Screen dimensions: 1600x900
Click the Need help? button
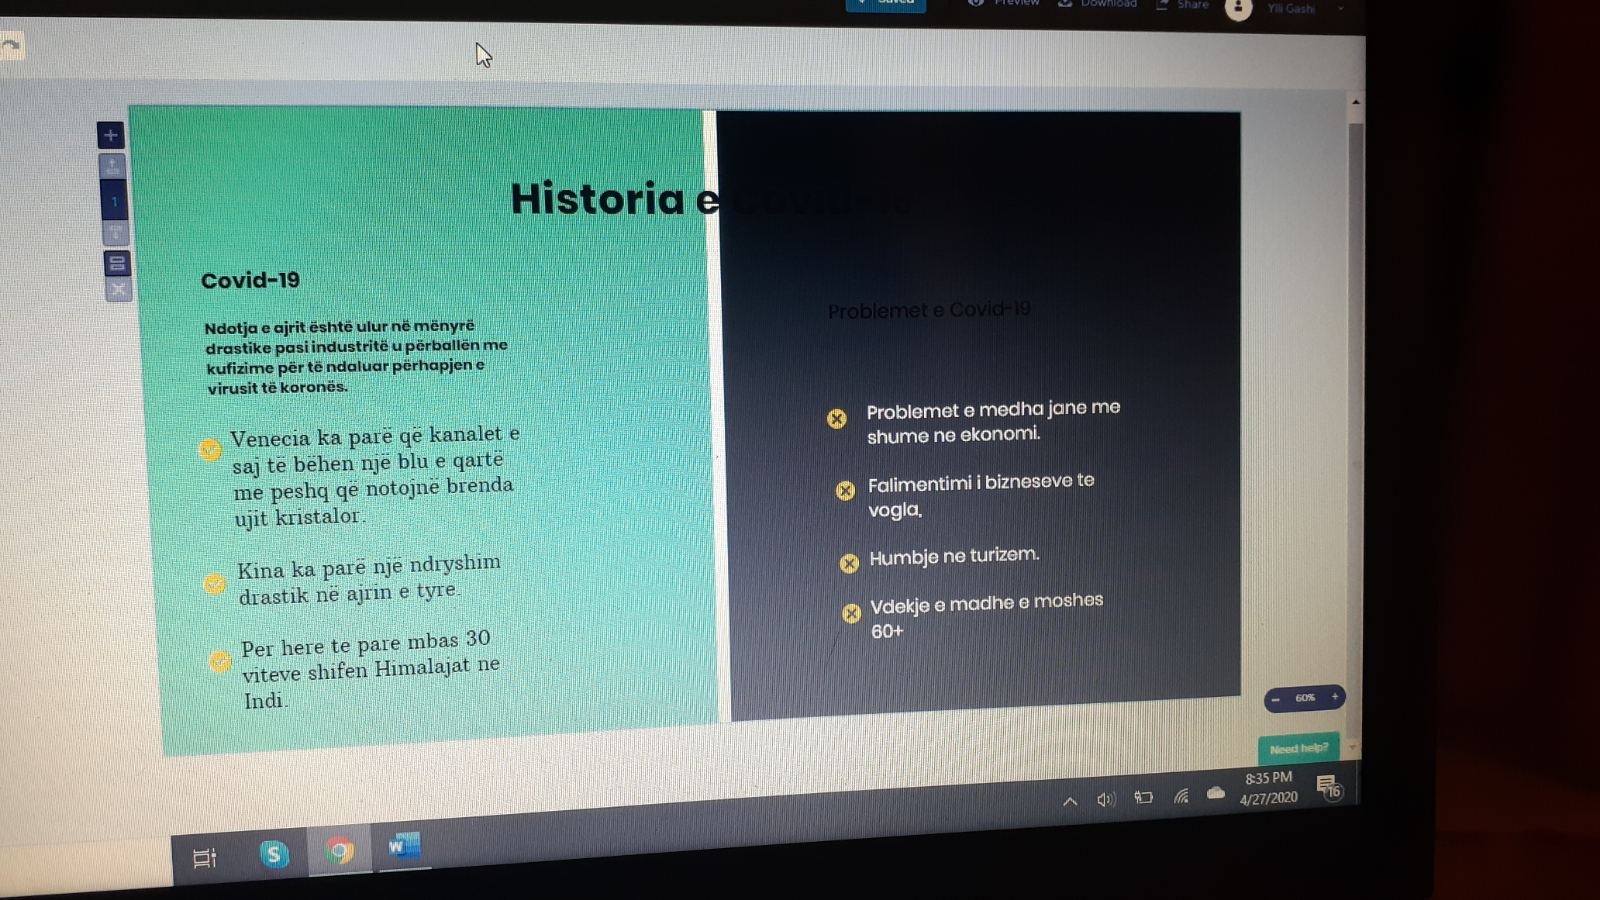coord(1298,748)
